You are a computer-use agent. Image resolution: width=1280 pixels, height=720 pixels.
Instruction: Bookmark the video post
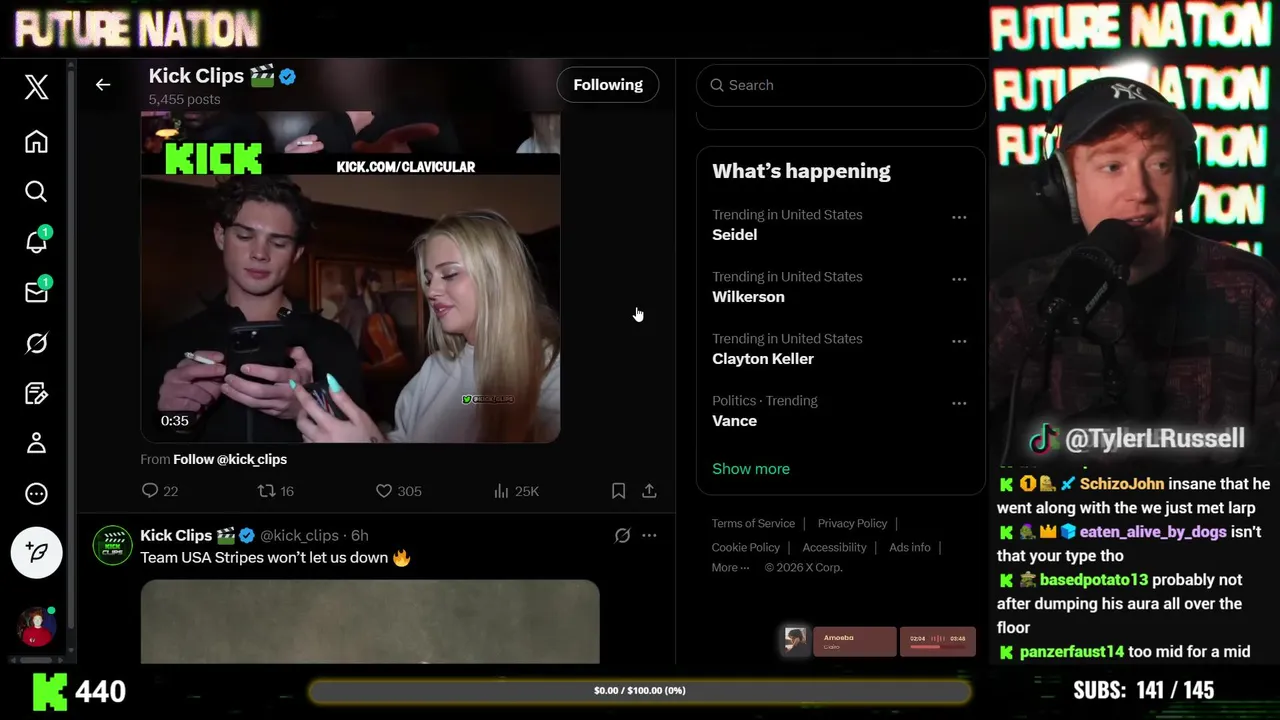[619, 491]
